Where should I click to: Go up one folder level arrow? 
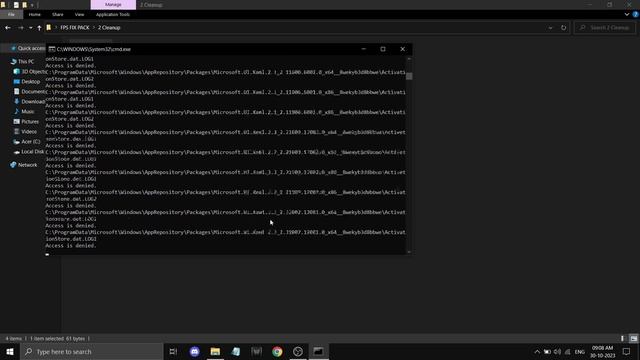(39, 28)
